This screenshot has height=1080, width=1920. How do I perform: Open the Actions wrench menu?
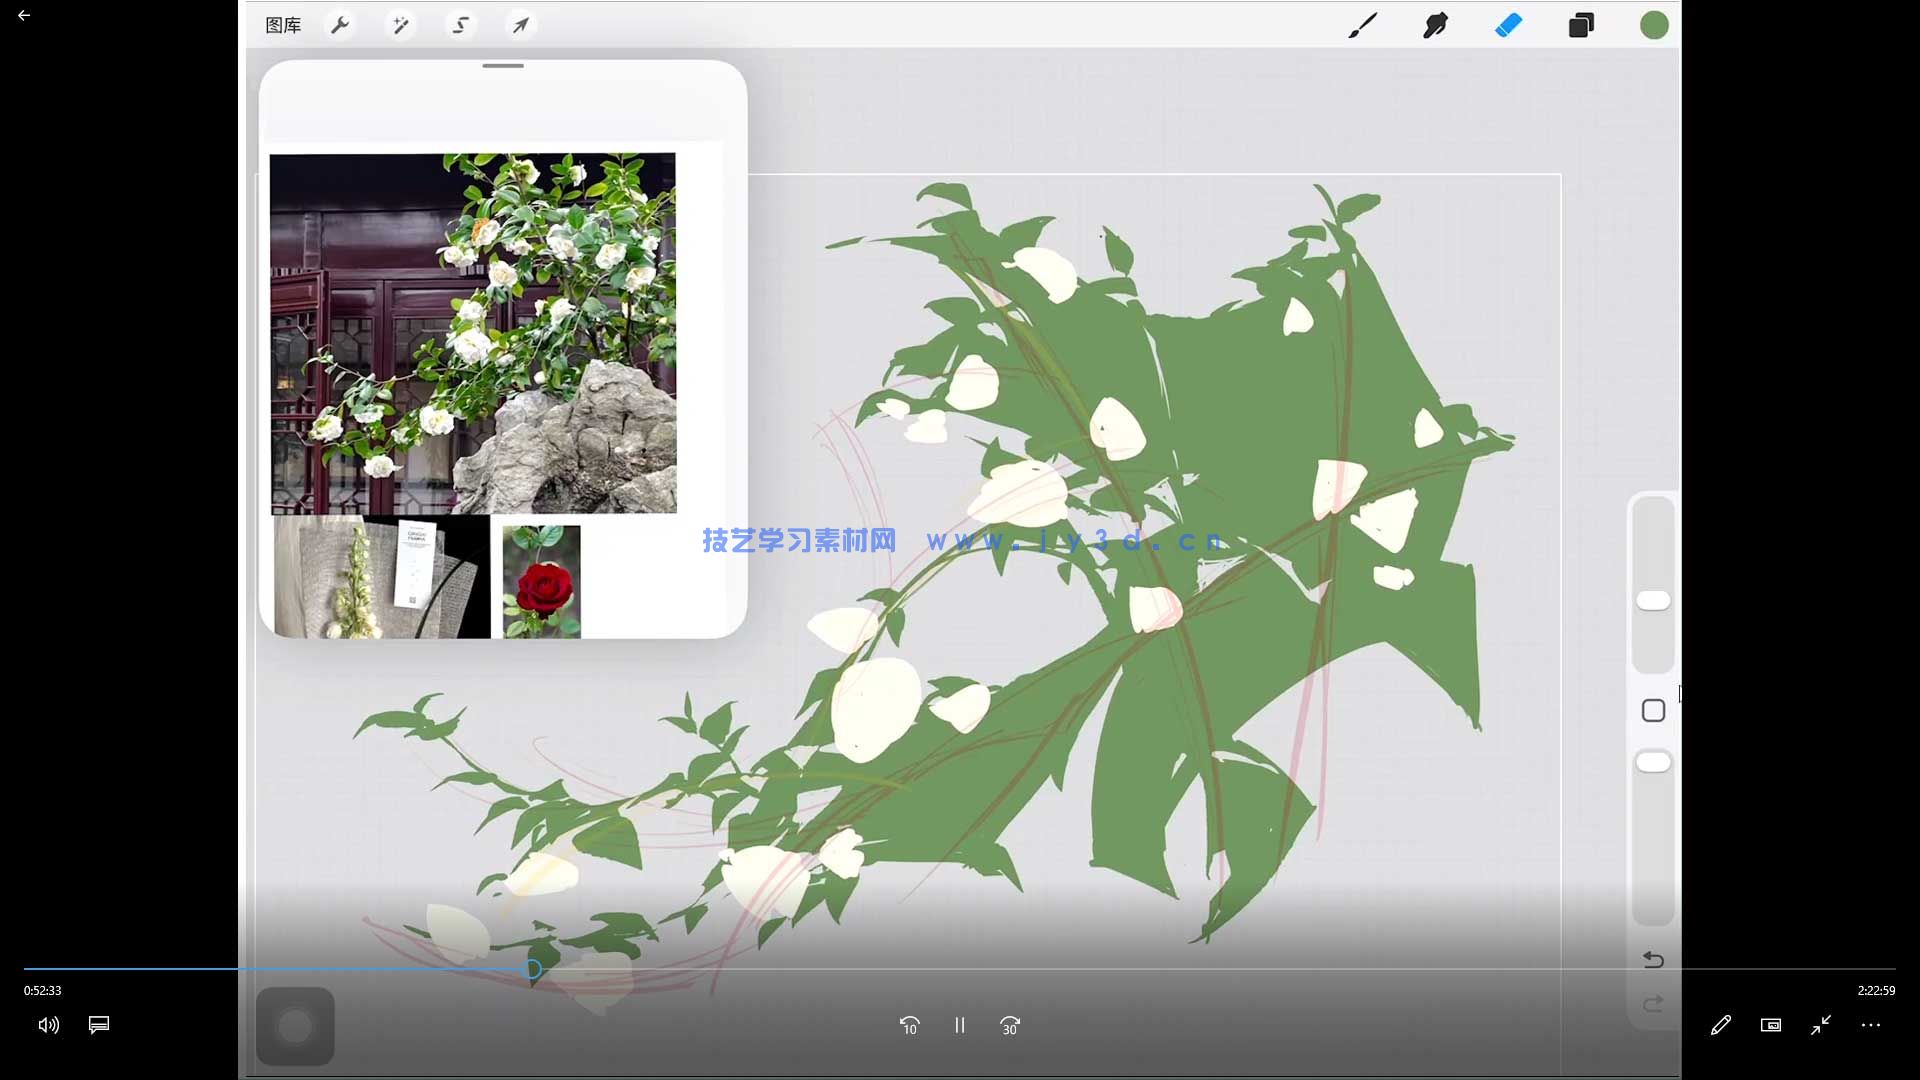pos(341,25)
